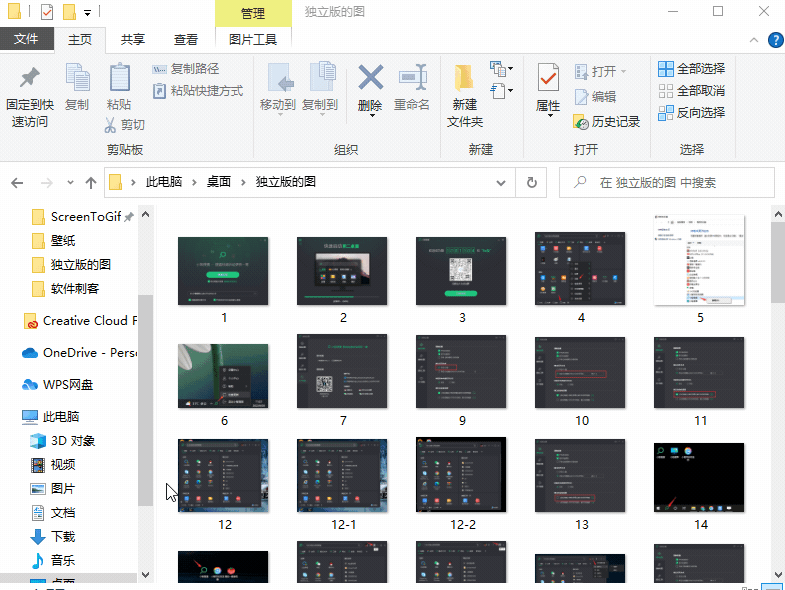Image resolution: width=785 pixels, height=590 pixels.
Task: Switch to the Picture Tools (图片工具) tab
Action: (x=253, y=40)
